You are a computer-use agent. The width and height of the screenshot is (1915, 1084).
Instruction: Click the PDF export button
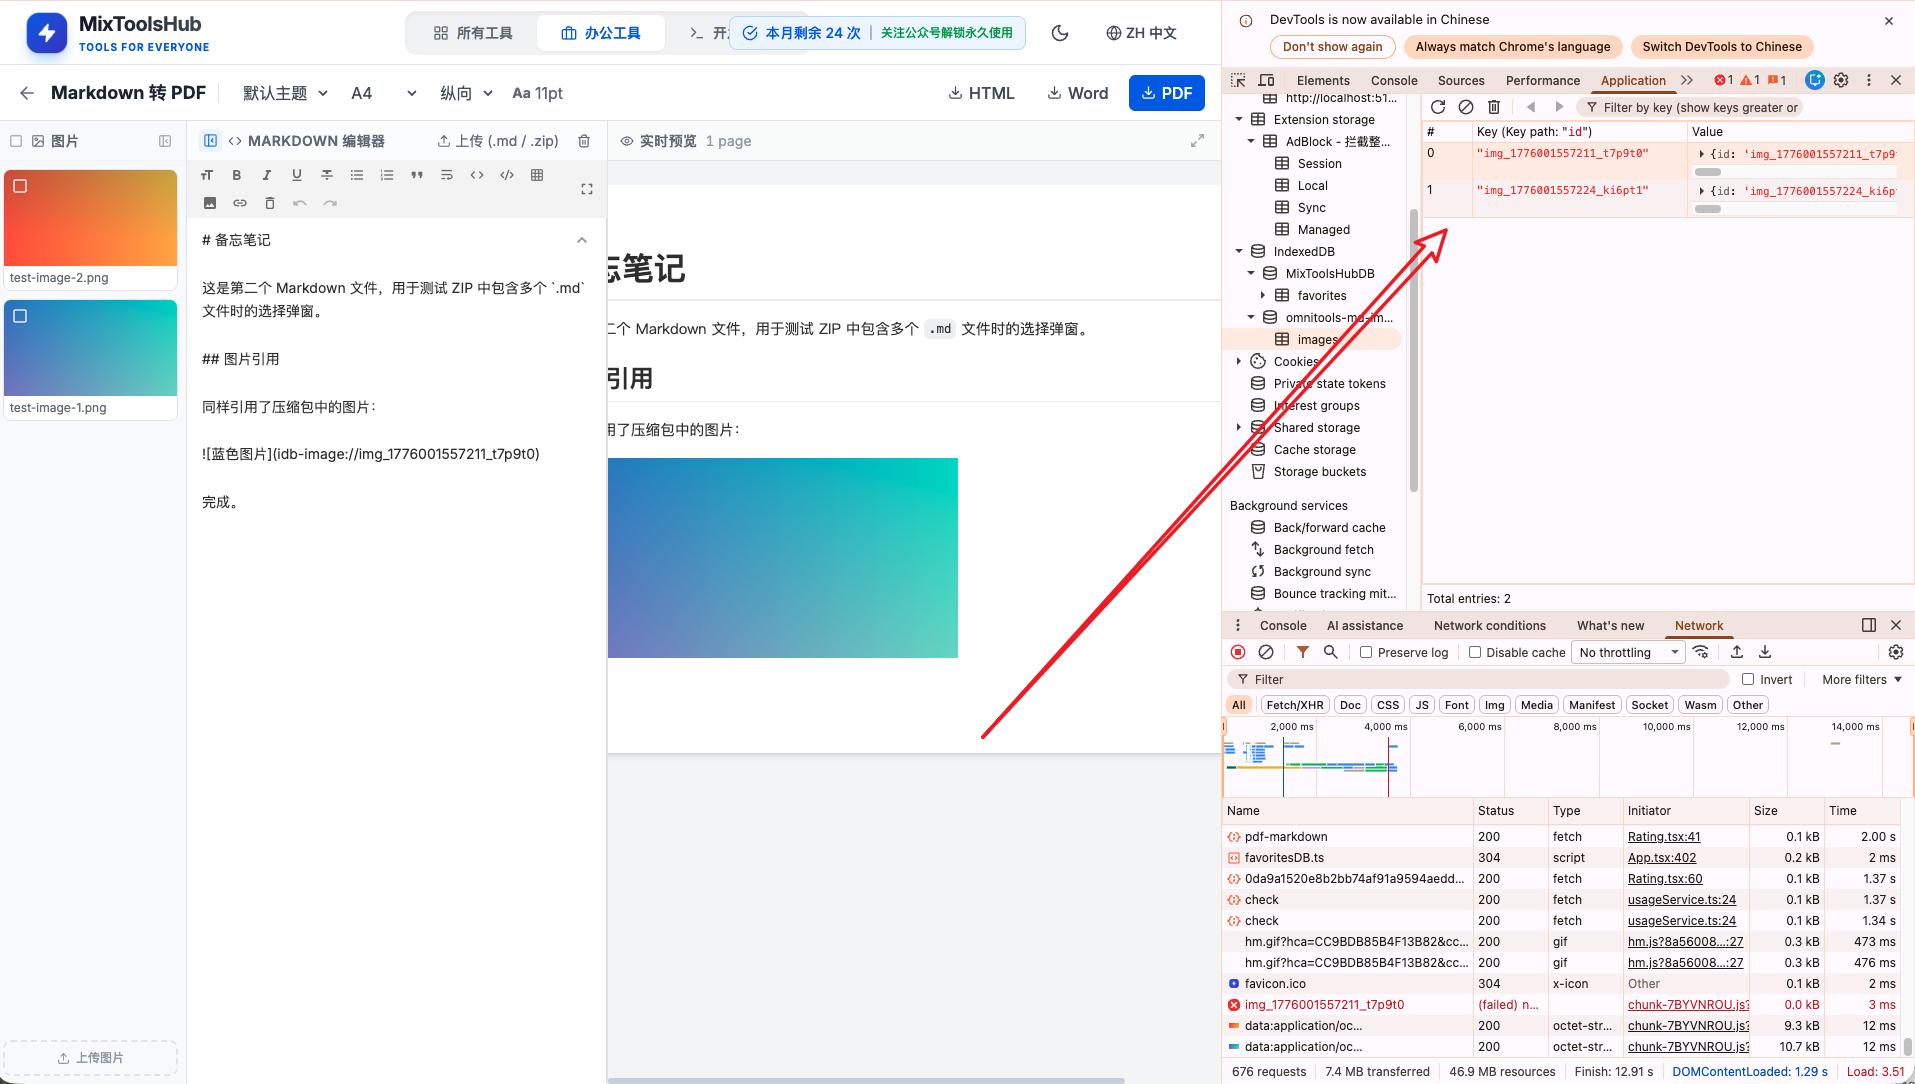coord(1166,92)
